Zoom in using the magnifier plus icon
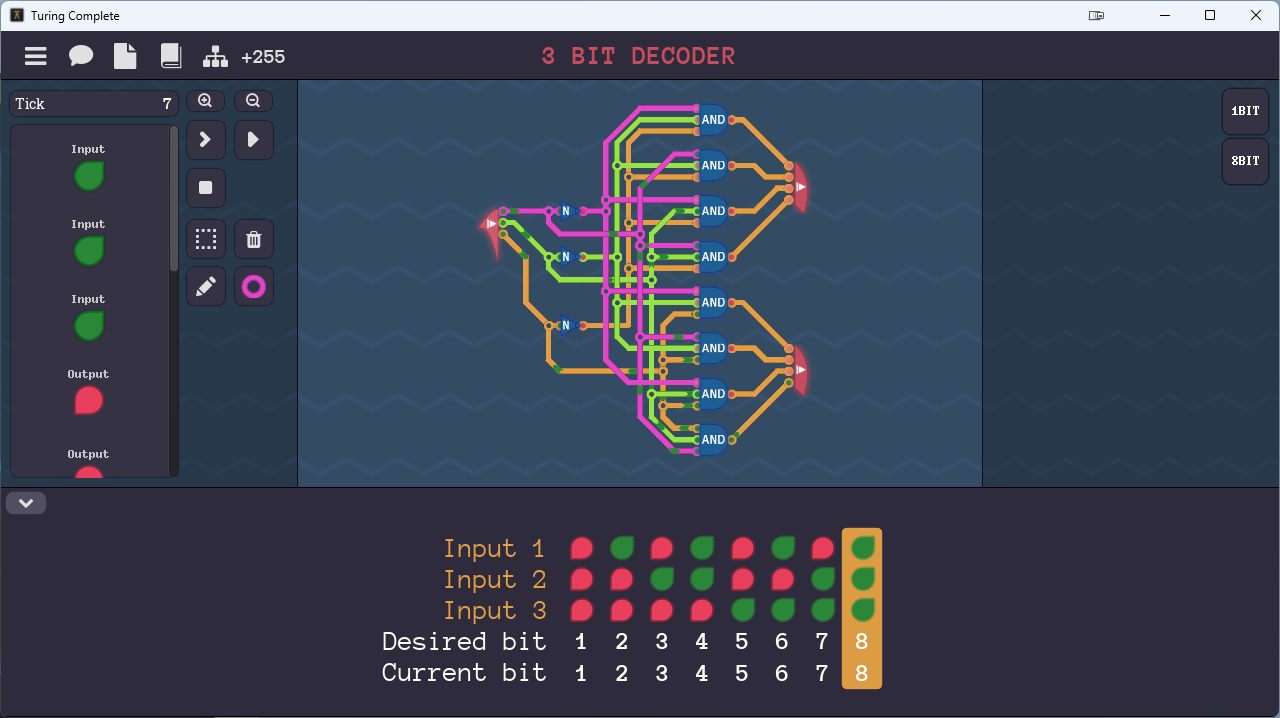Image resolution: width=1280 pixels, height=718 pixels. click(x=205, y=100)
